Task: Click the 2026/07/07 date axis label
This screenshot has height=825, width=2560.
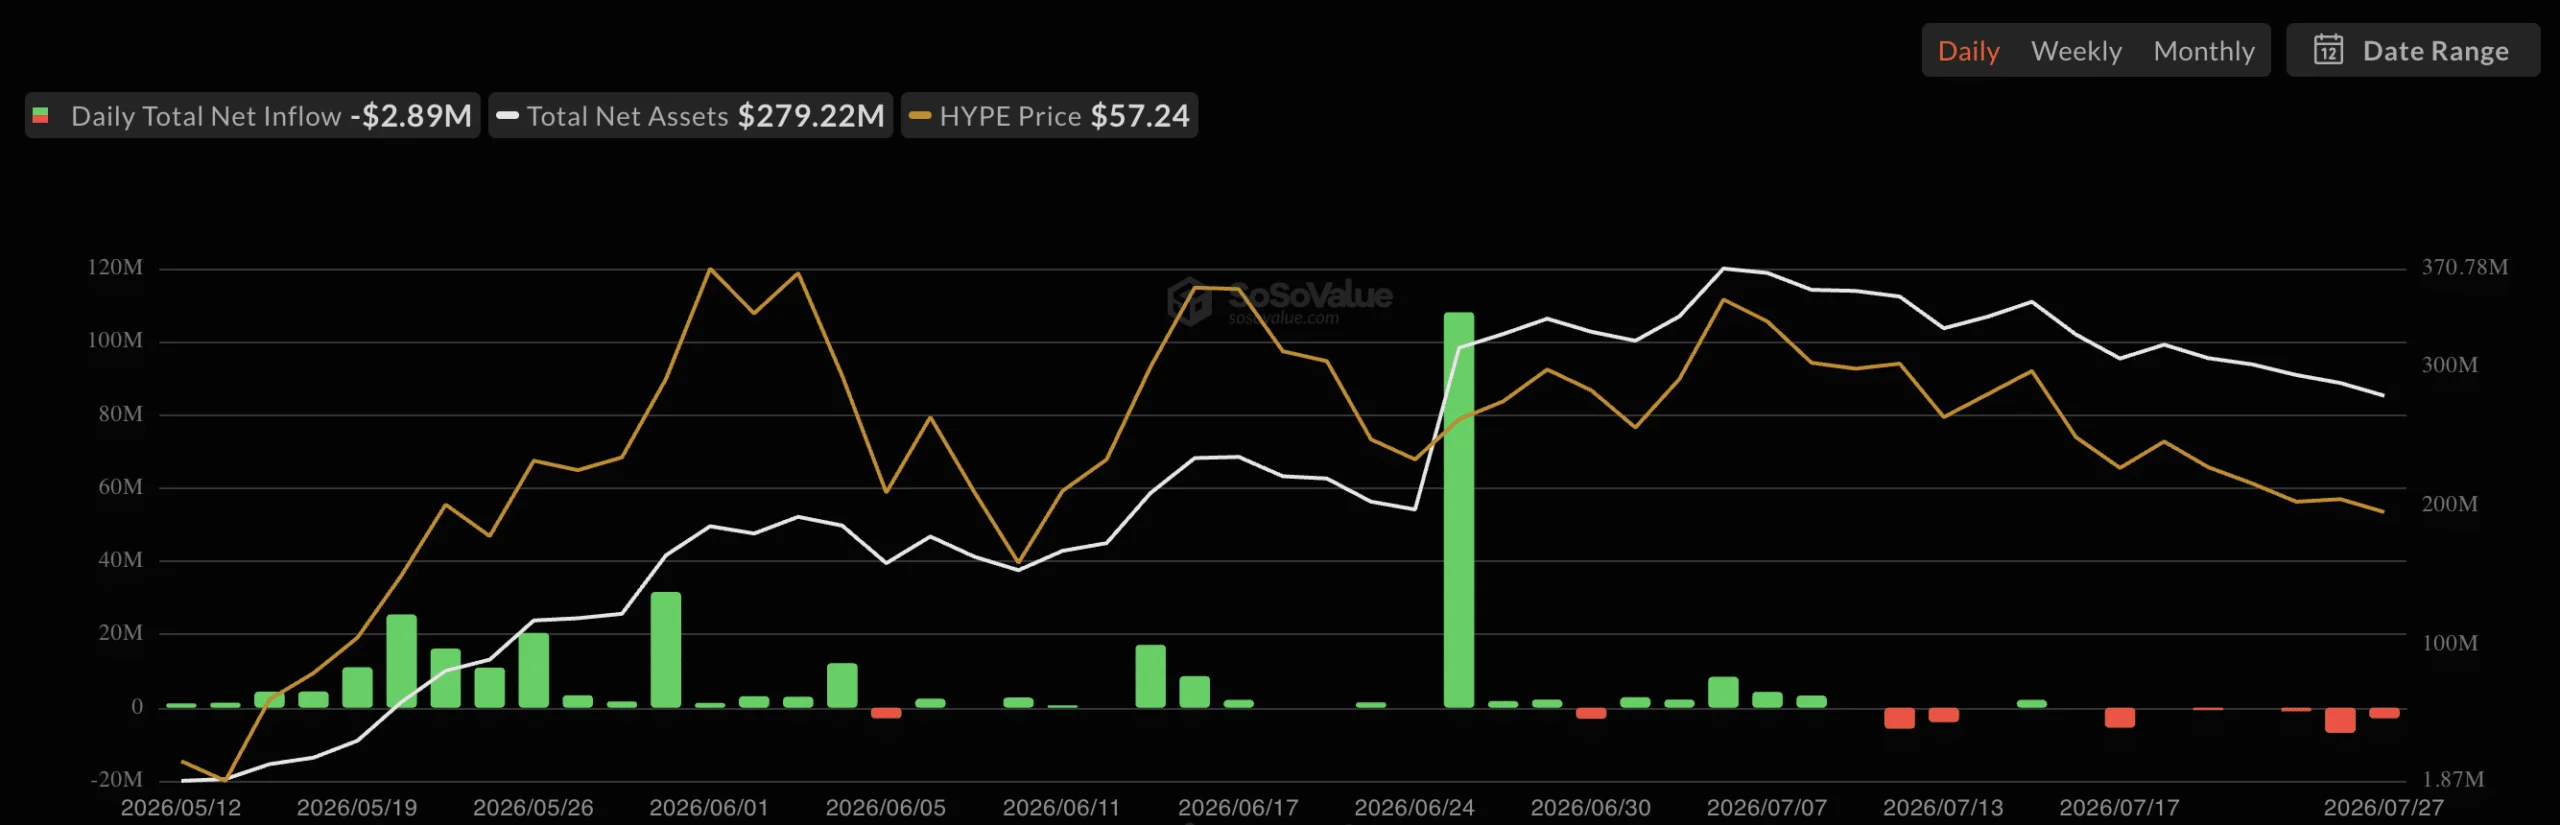Action: tap(1766, 807)
